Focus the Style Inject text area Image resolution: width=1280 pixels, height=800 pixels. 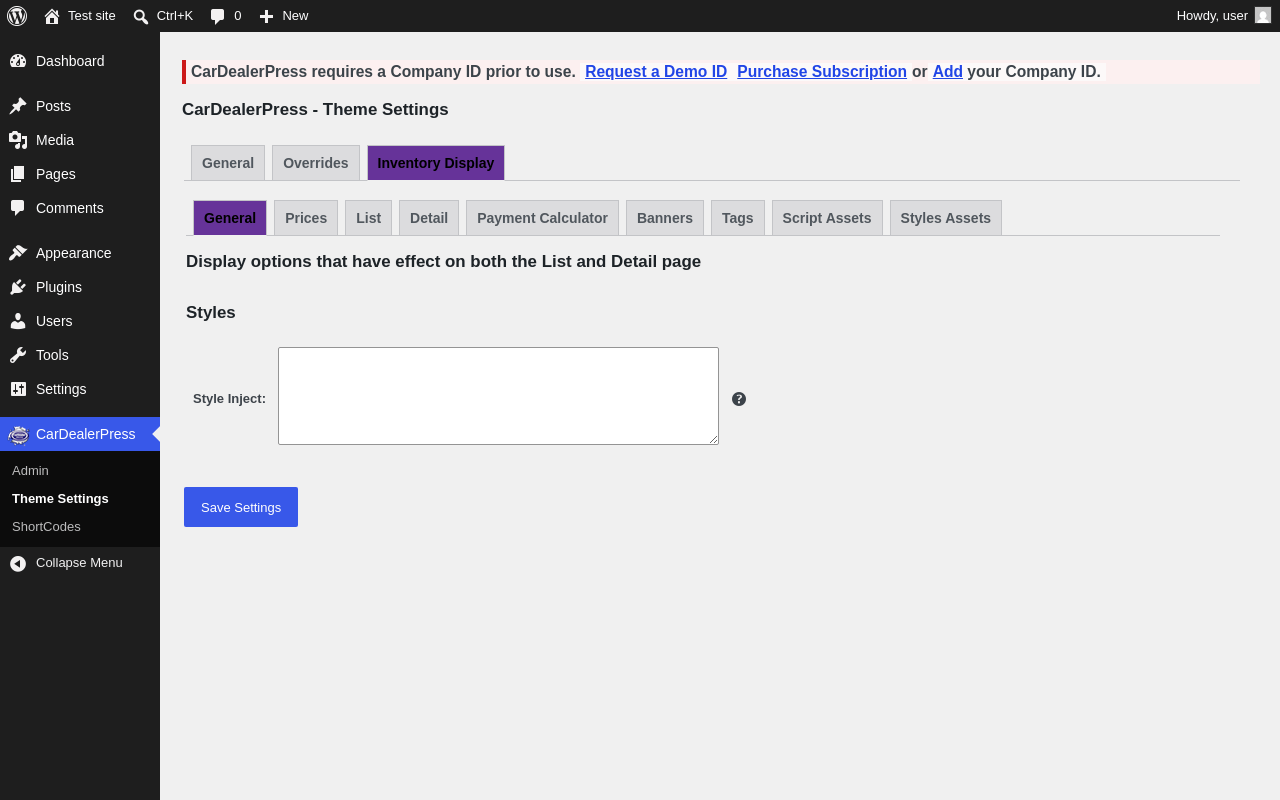point(498,396)
